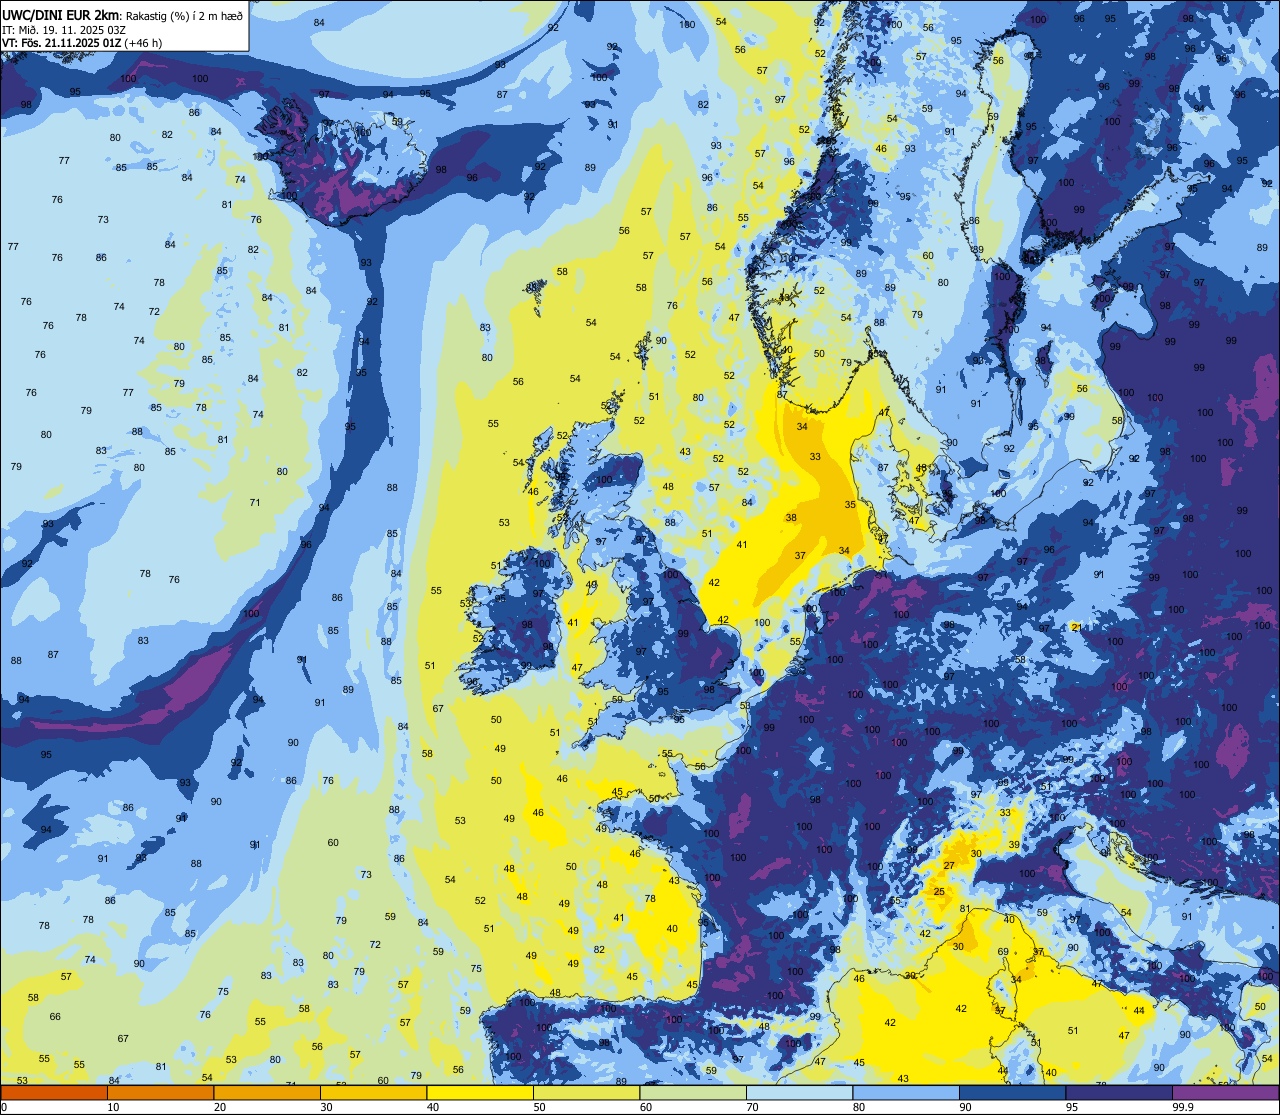Image resolution: width=1280 pixels, height=1115 pixels.
Task: Click the 0–10 dark orange legend segment
Action: [54, 1093]
